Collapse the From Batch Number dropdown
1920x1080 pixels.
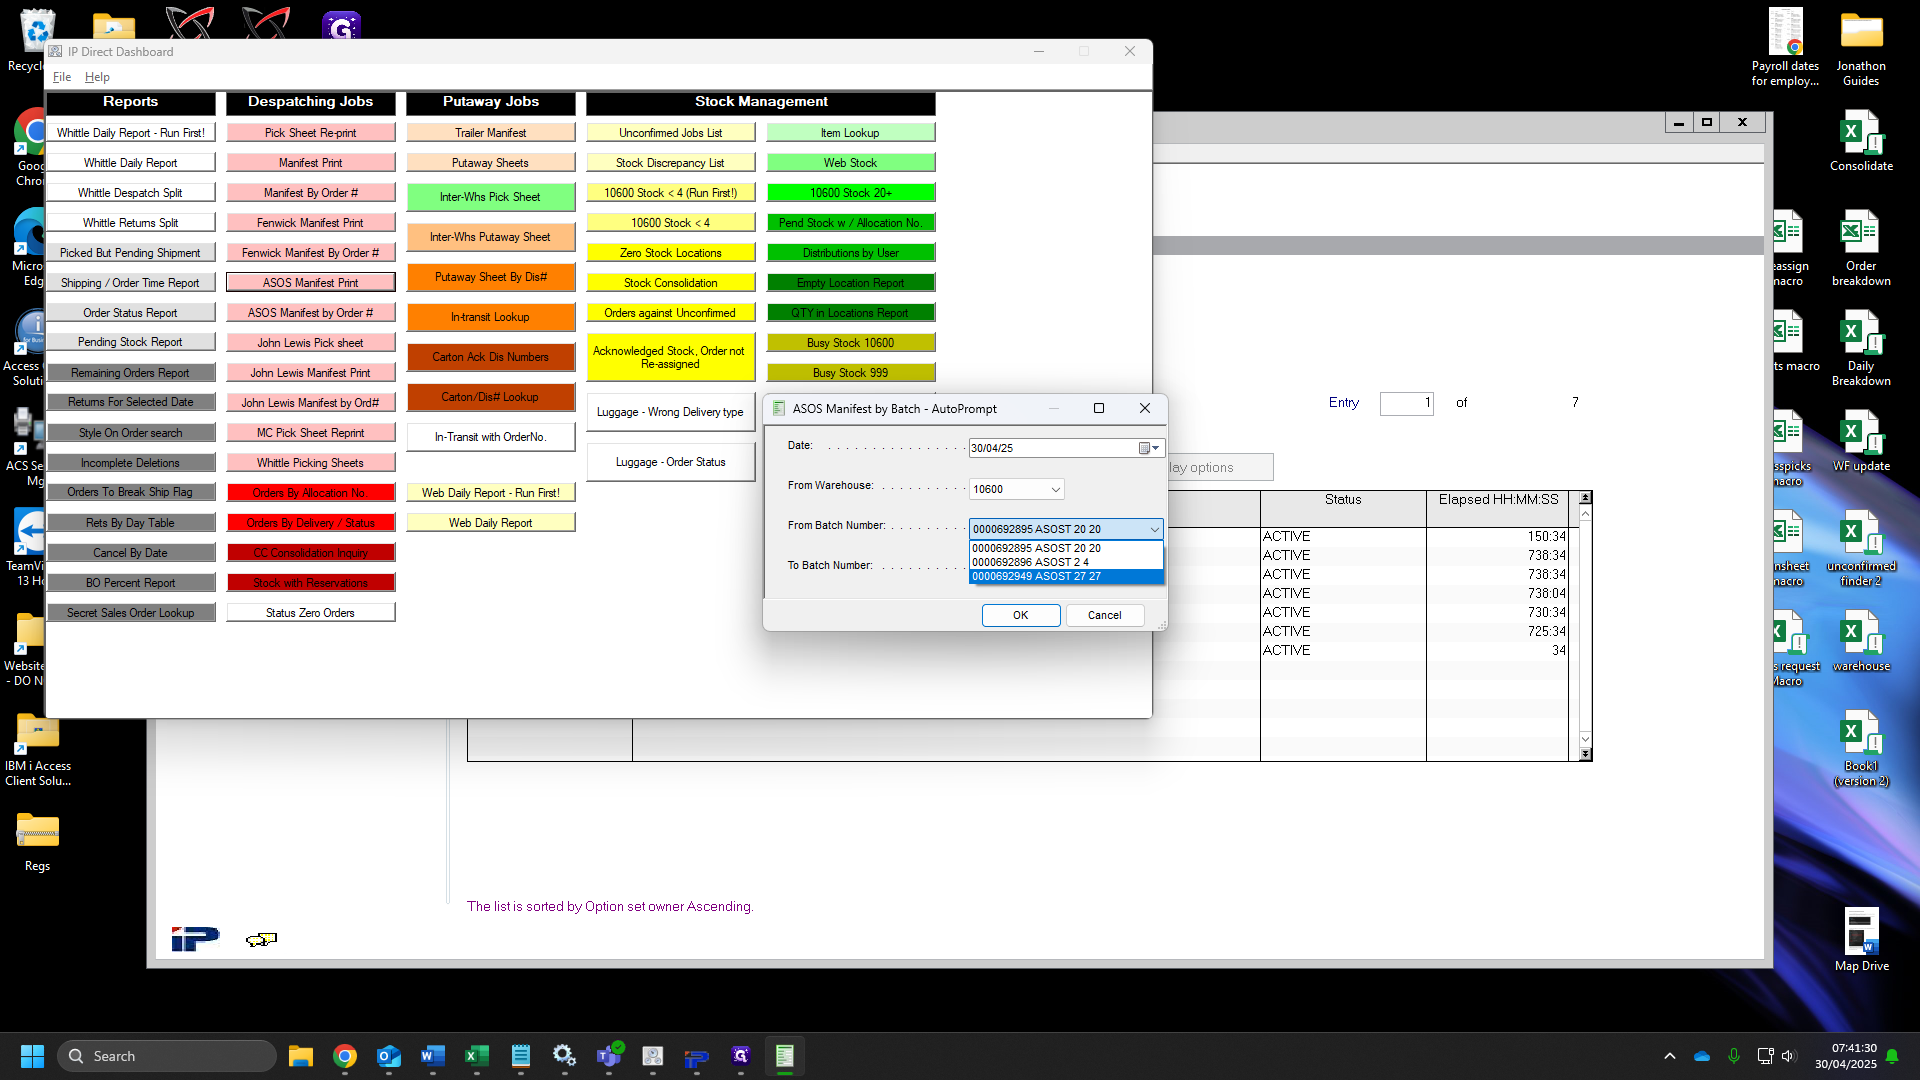point(1154,529)
